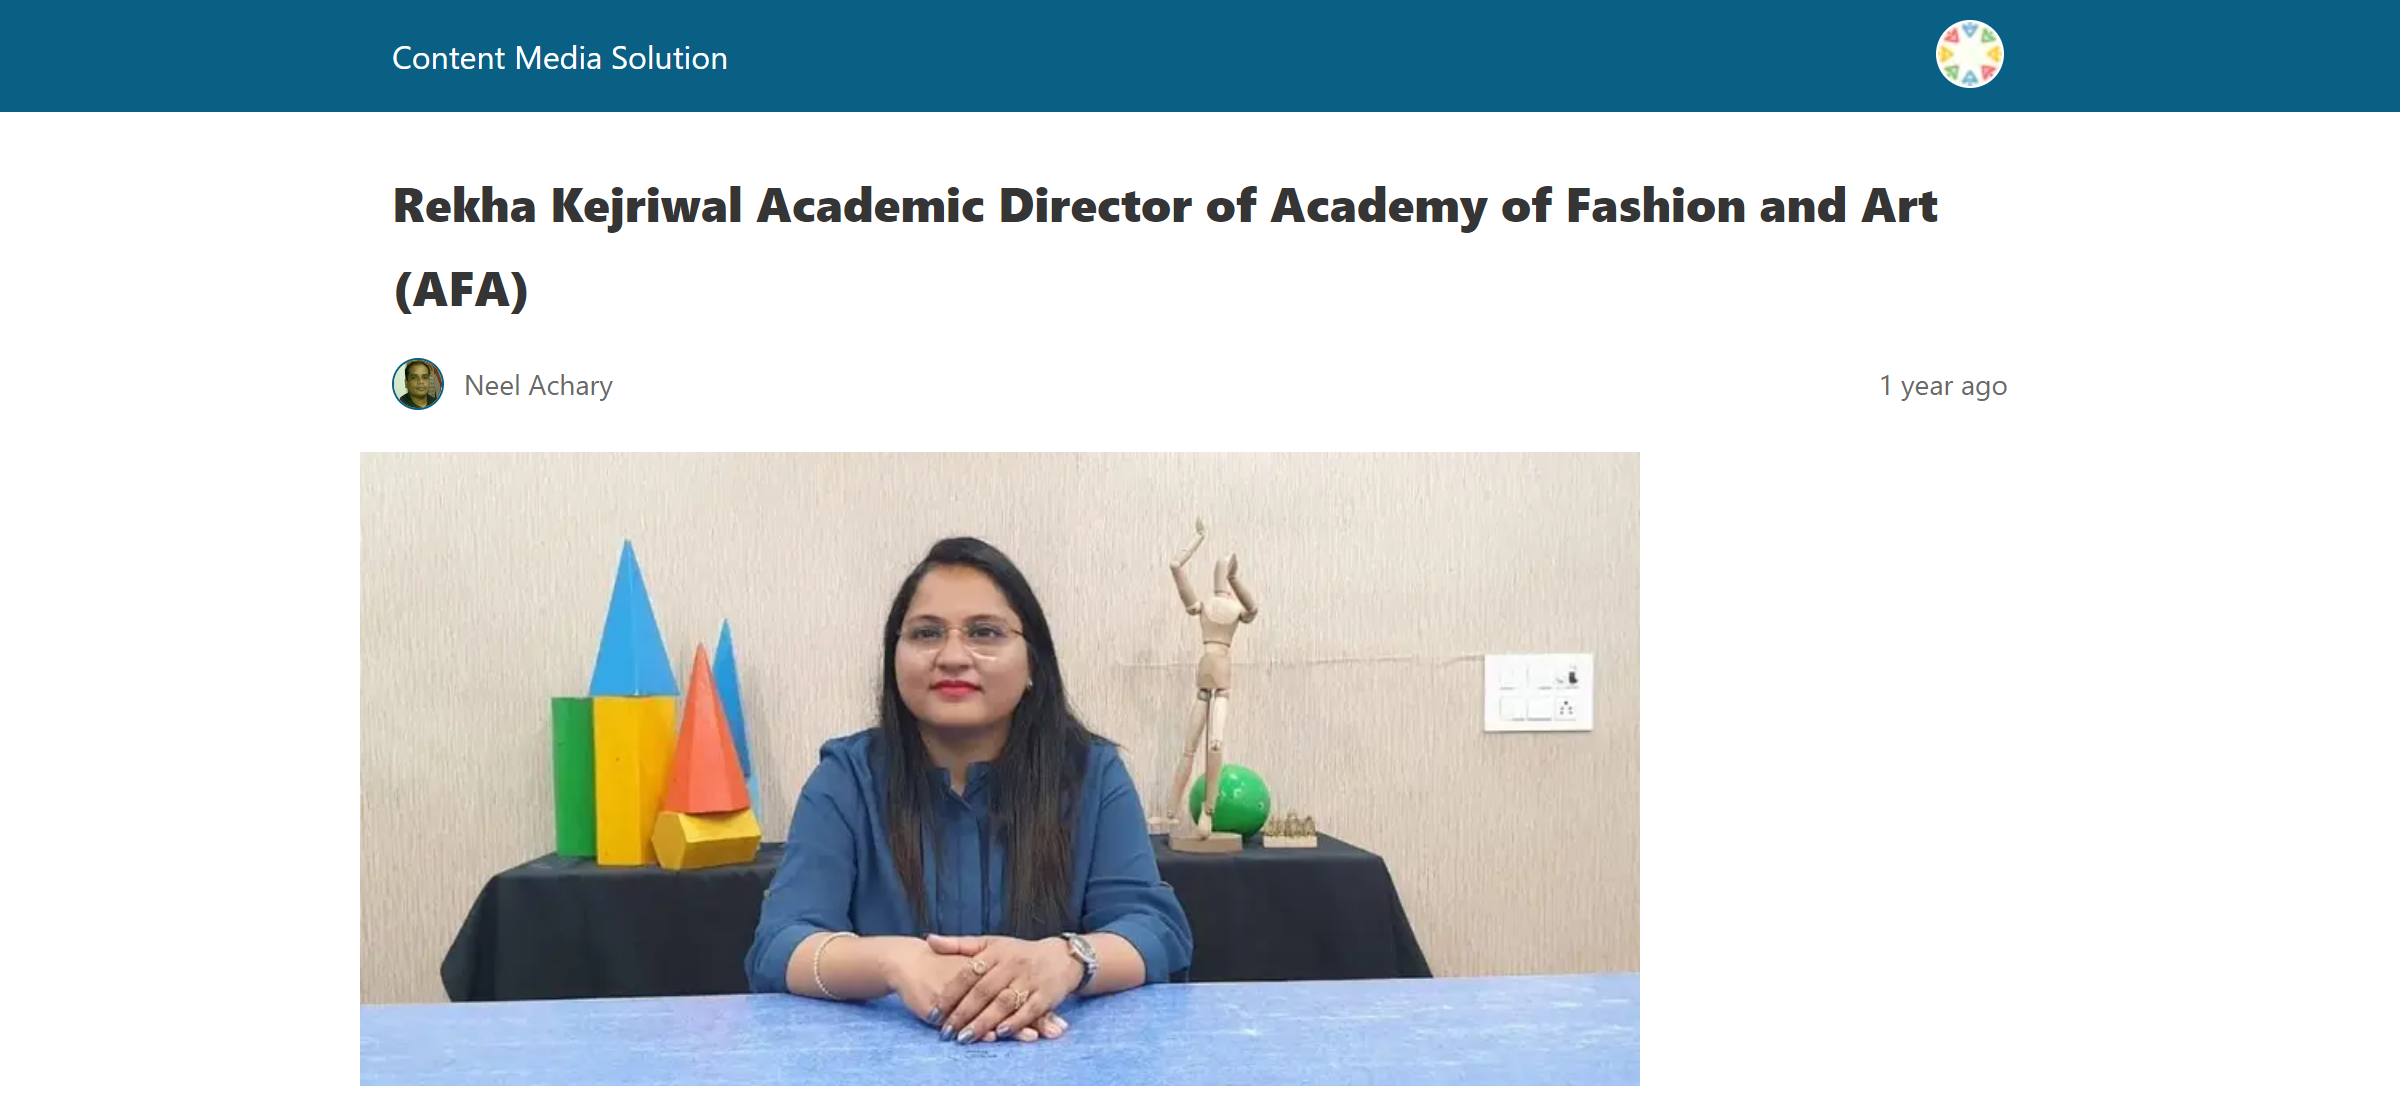Click the orange cone in the photo
Viewport: 2400px width, 1102px height.
tap(706, 735)
